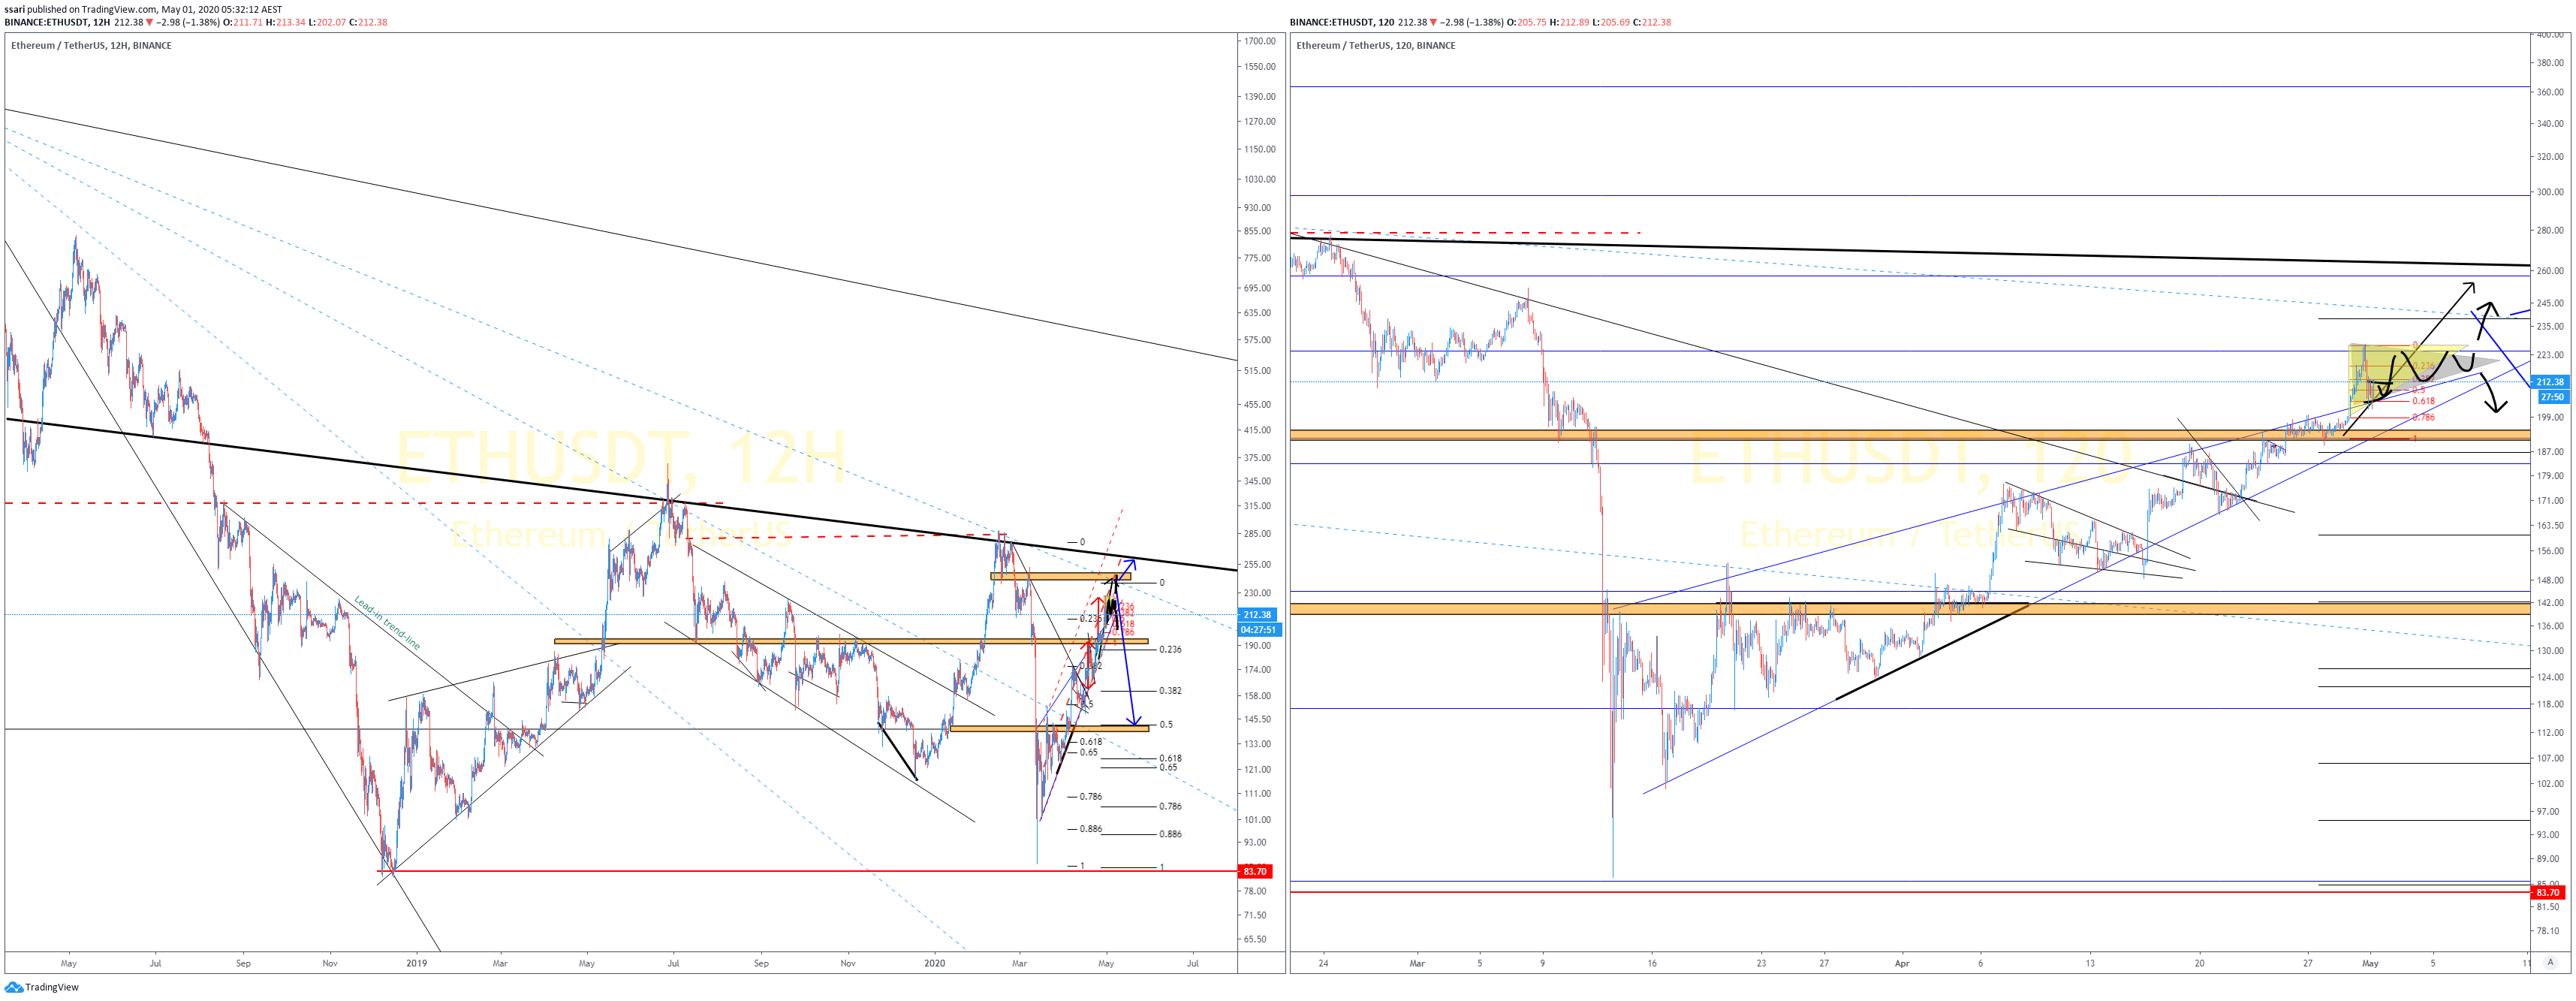Click open value 'O:211.71' in header

pos(243,22)
